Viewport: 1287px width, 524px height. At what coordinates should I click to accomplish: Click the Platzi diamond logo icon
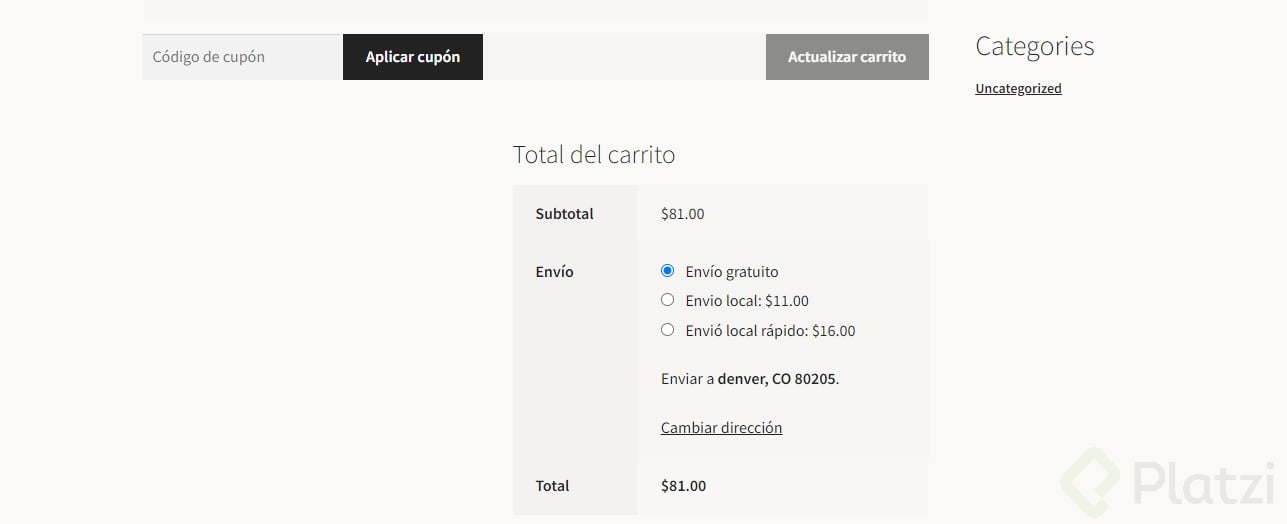point(1093,485)
